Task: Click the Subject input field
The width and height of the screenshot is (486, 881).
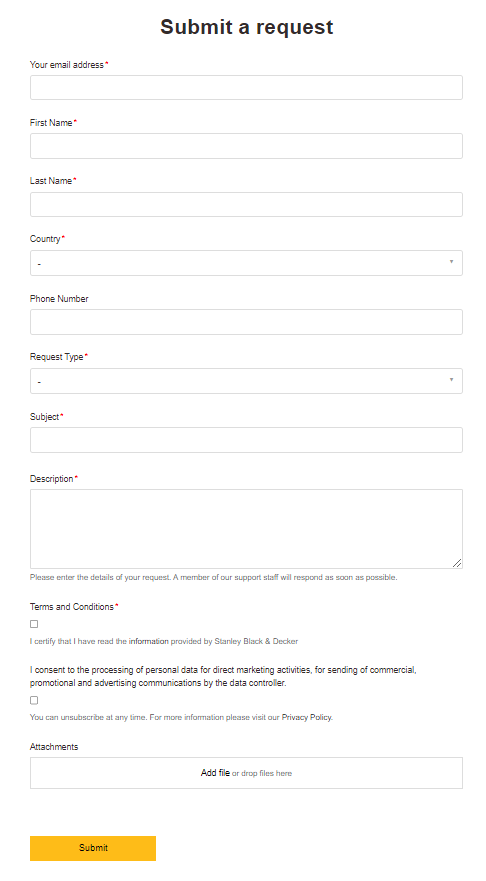Action: point(246,440)
